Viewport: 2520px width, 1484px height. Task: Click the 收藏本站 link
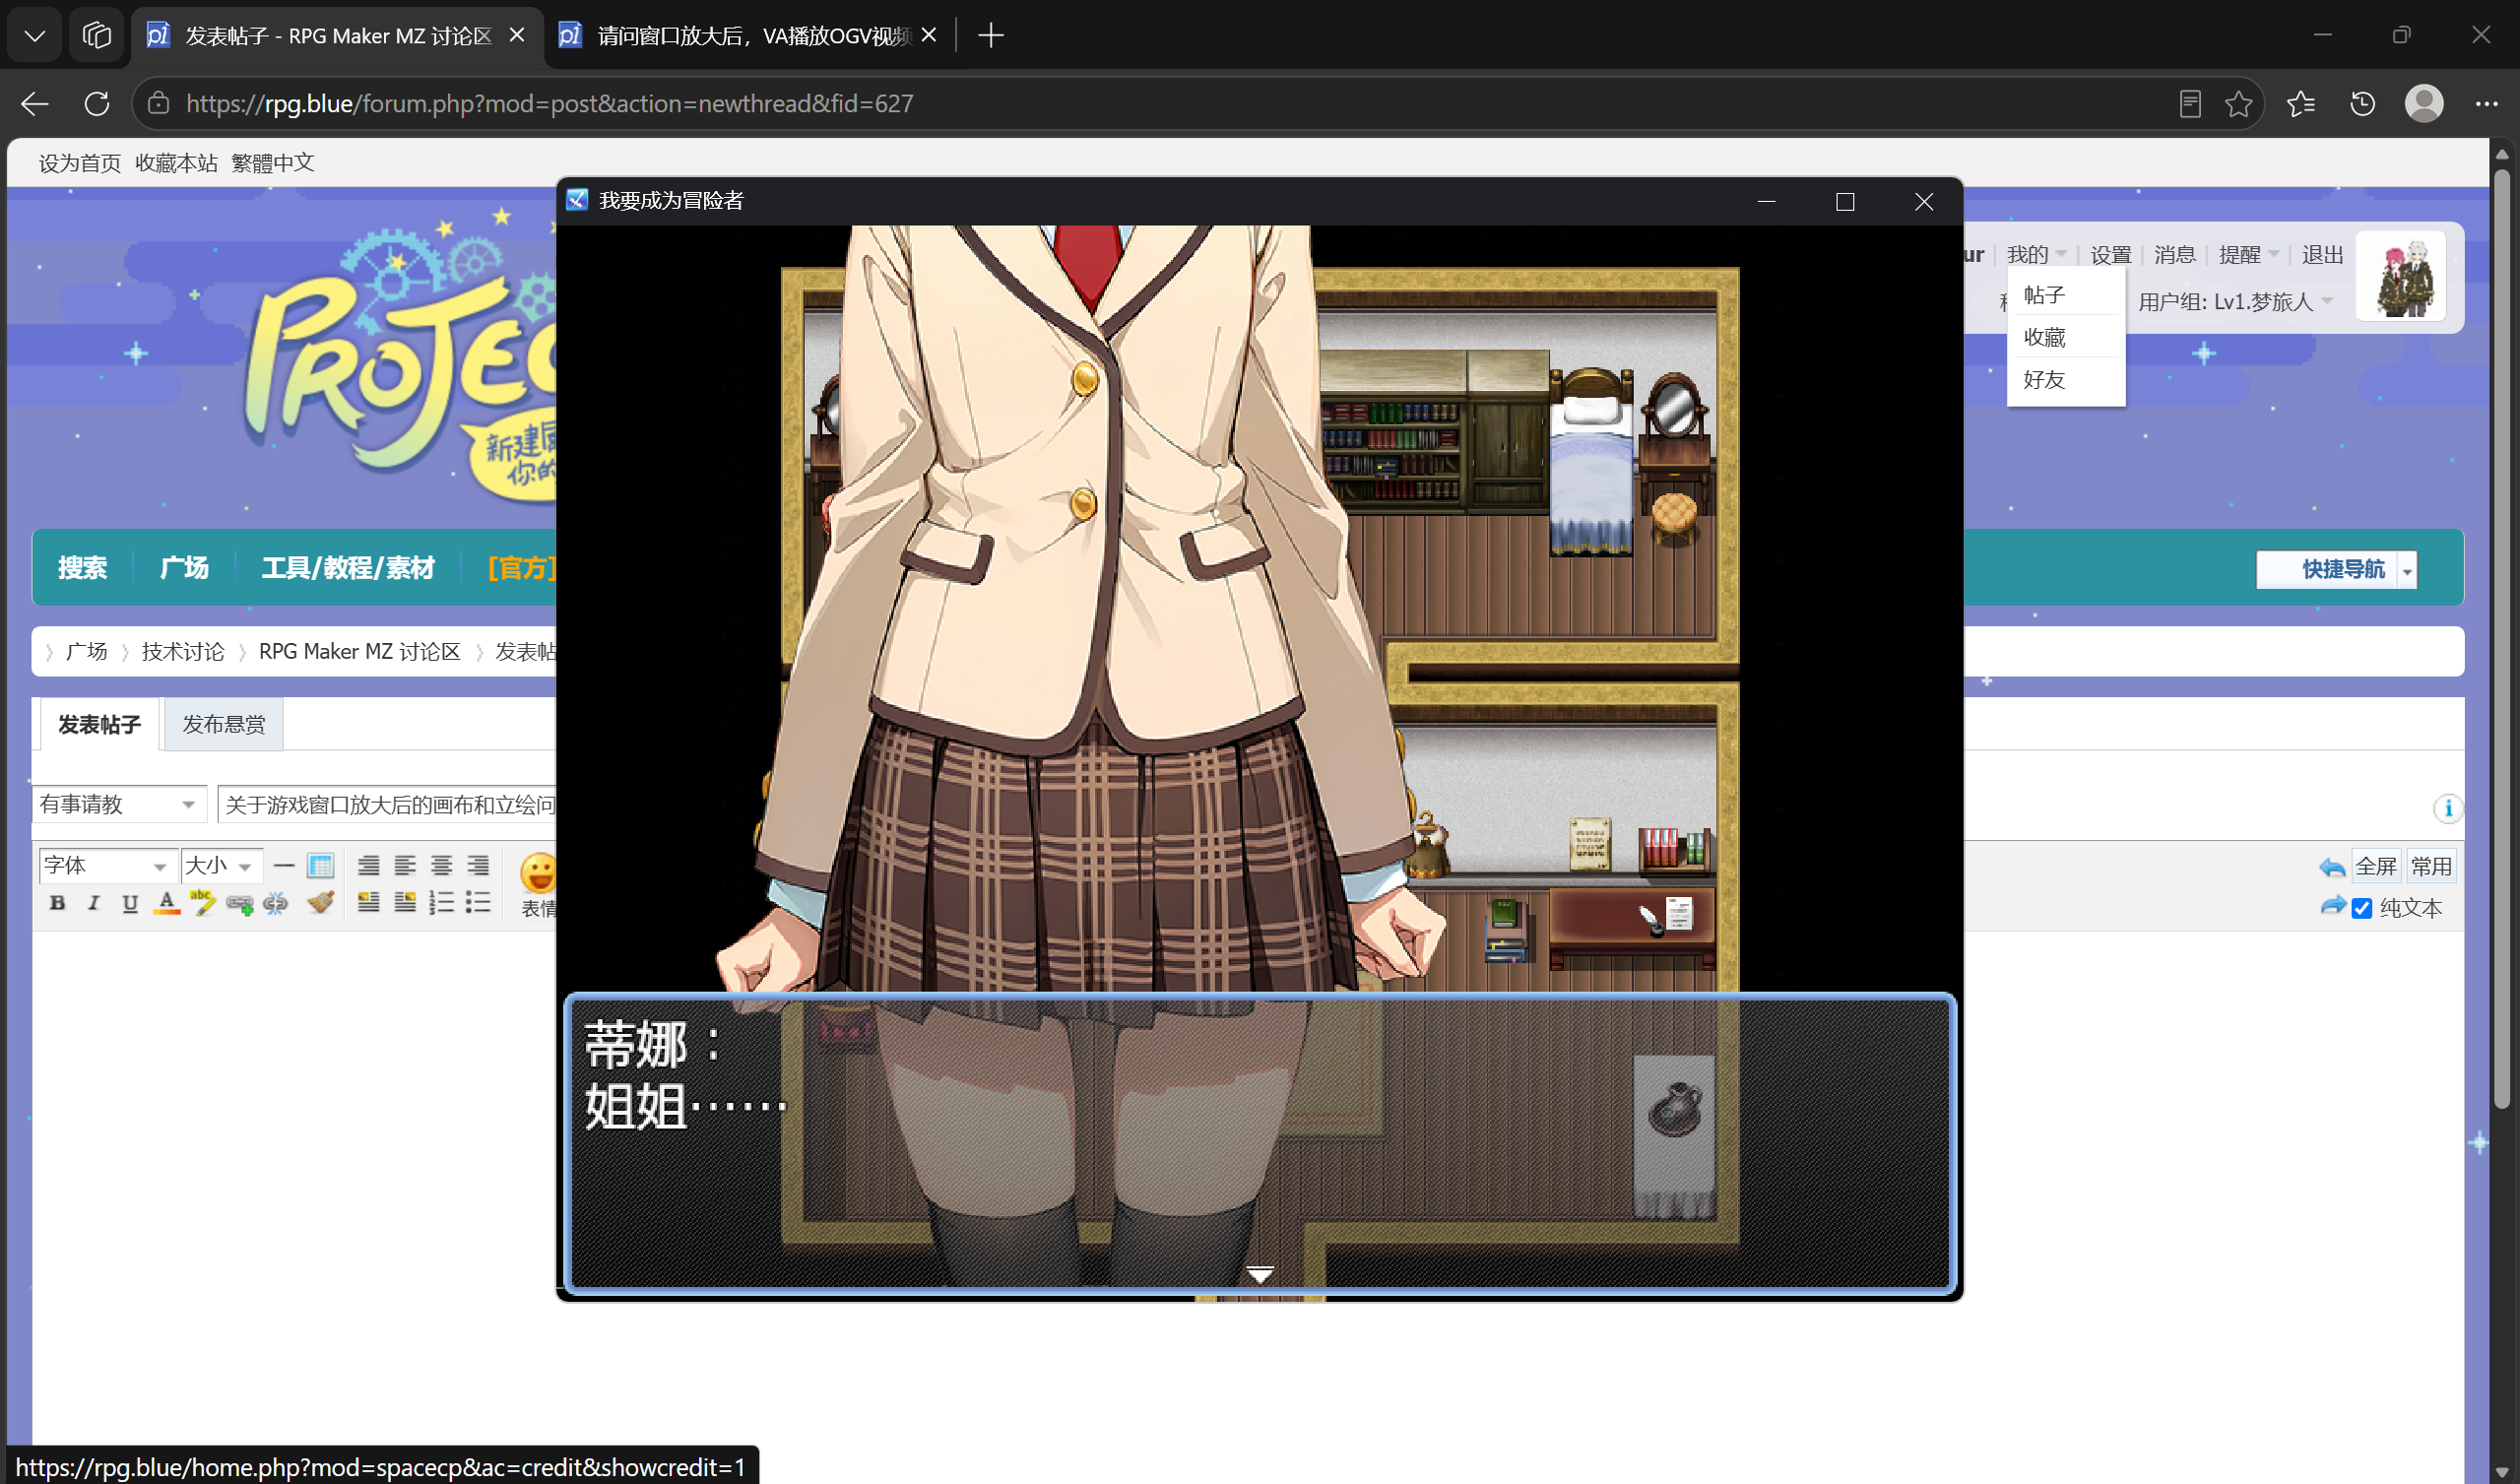coord(176,163)
